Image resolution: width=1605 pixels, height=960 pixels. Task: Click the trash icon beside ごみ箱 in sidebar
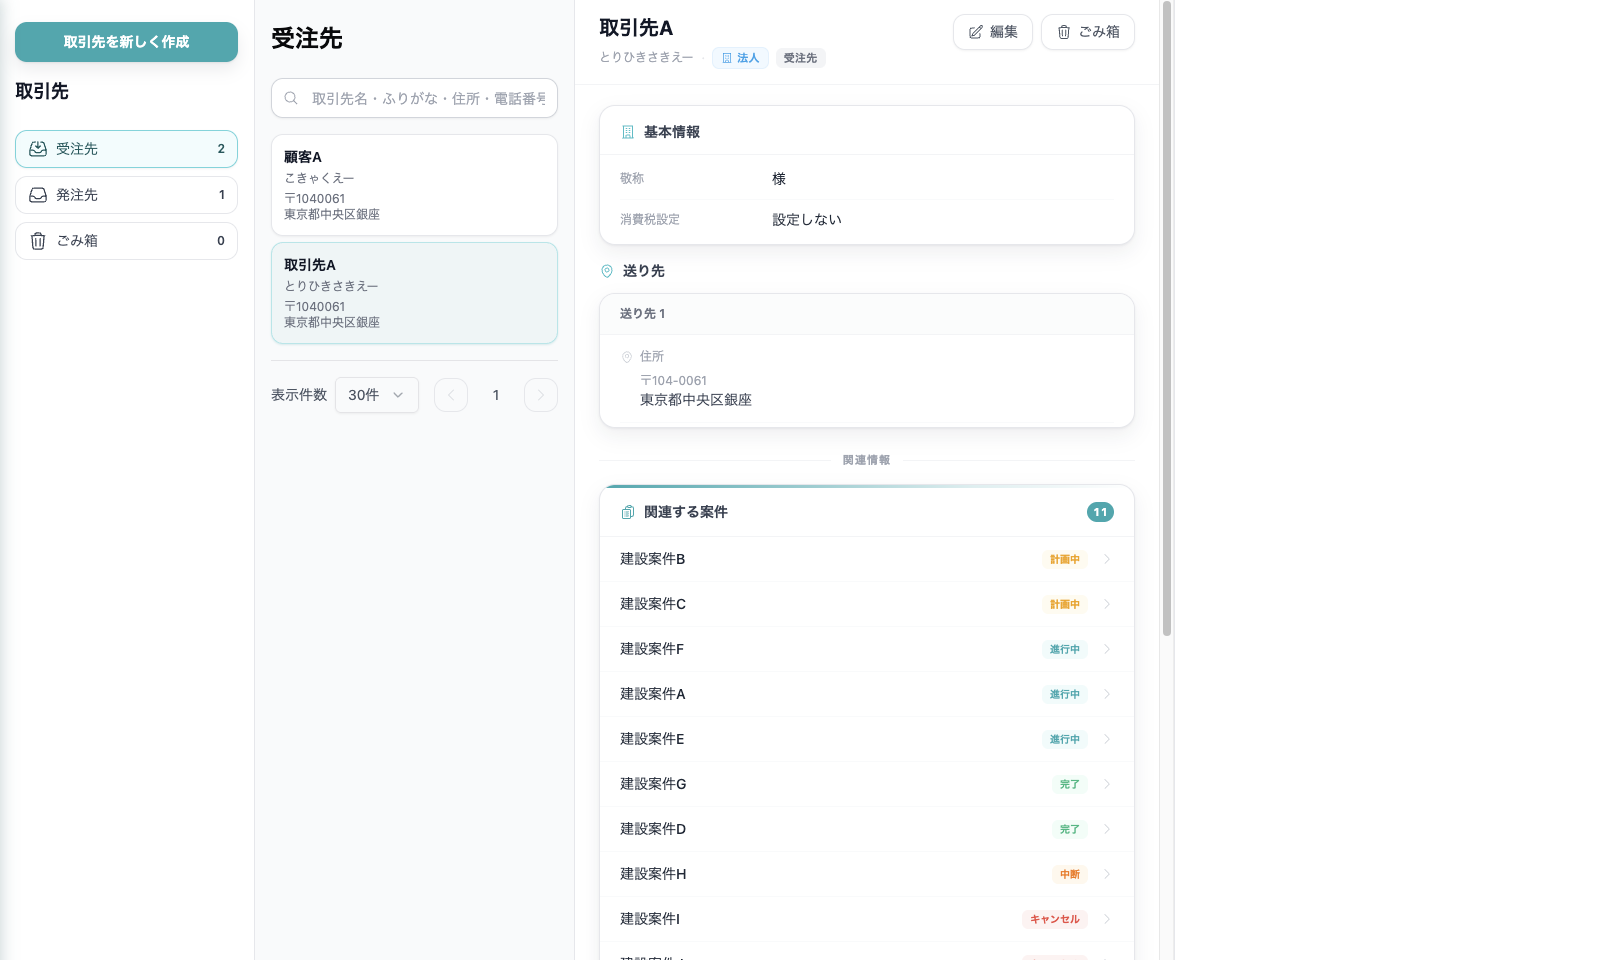(38, 240)
